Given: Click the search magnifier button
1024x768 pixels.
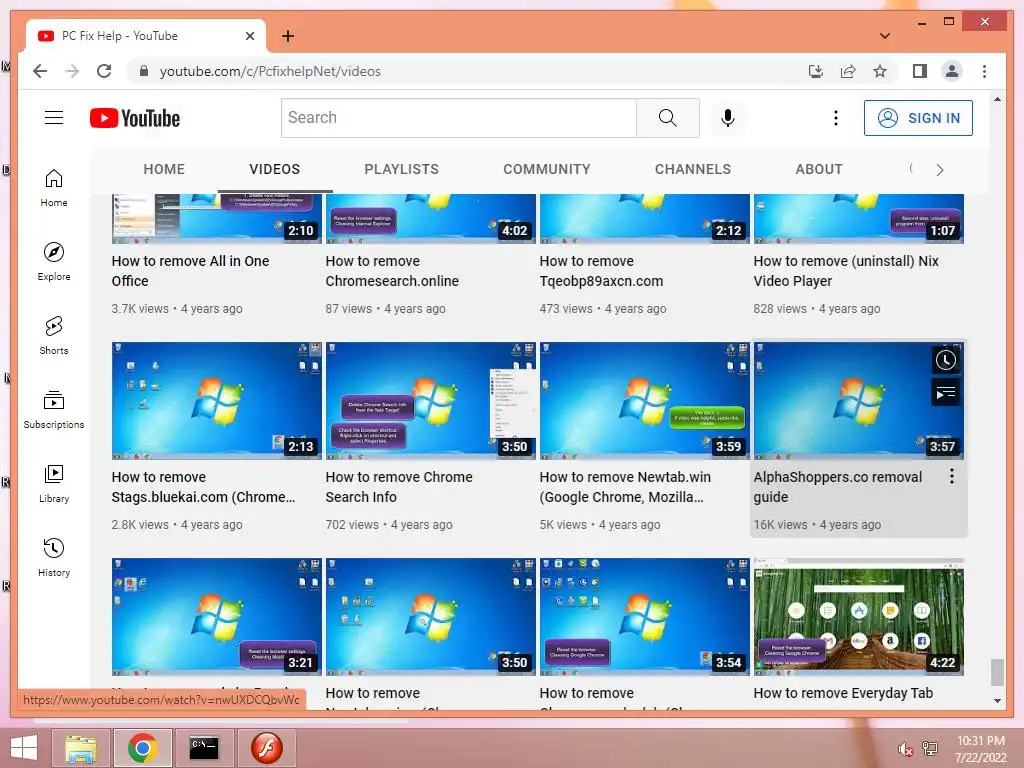Looking at the screenshot, I should click(667, 118).
